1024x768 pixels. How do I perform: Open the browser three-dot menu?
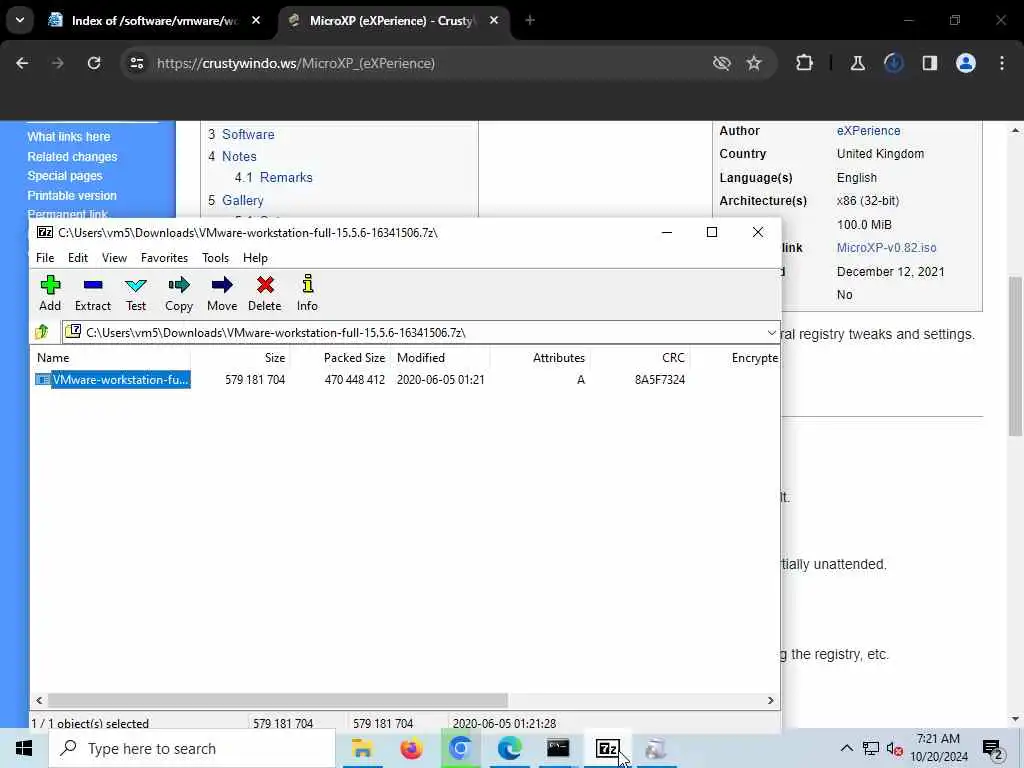click(x=1002, y=63)
